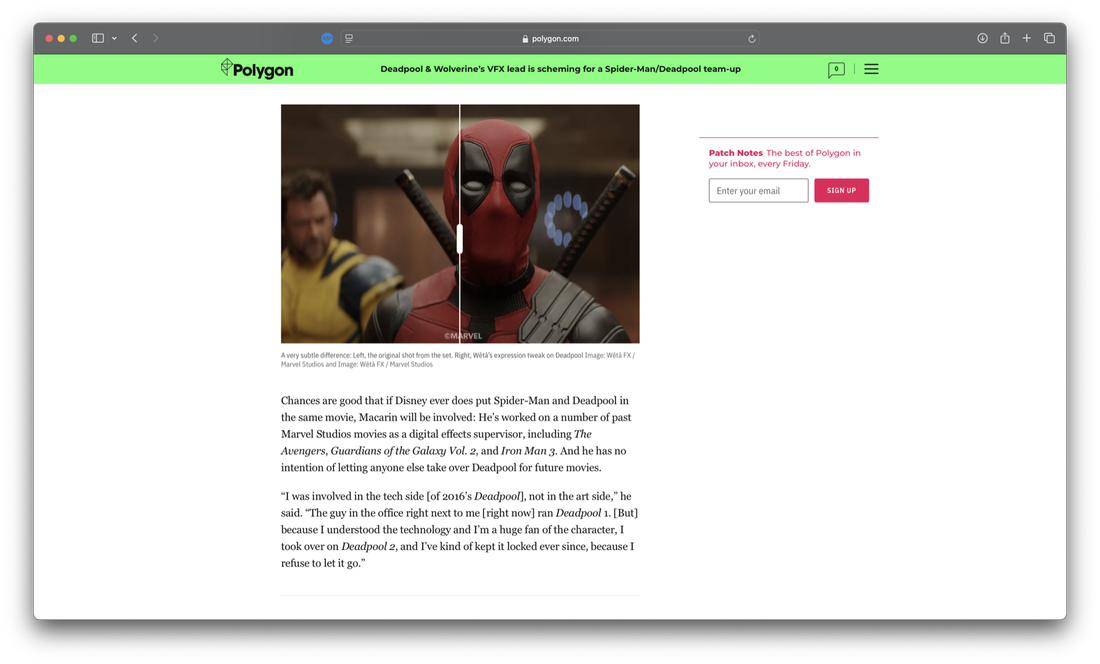Screen dimensions: 1100x664
Task: Click the site lock icon in address bar
Action: (525, 39)
